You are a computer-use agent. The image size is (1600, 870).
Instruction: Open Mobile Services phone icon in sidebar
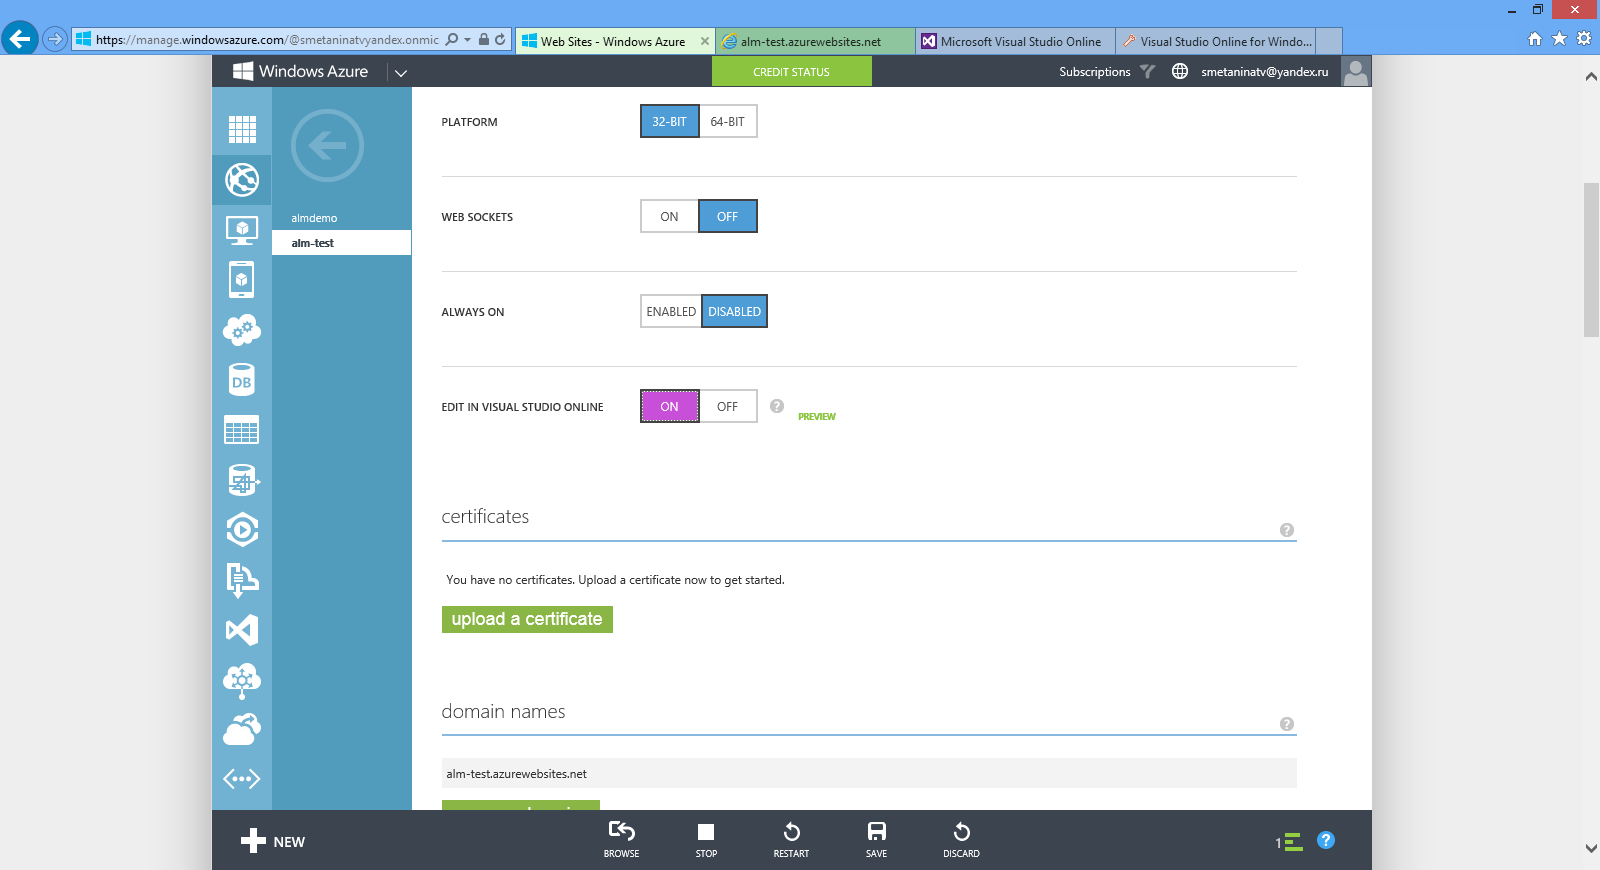click(242, 280)
